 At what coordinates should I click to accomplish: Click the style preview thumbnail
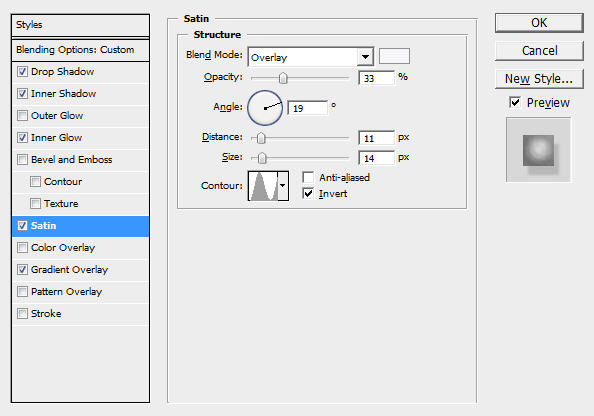coord(538,150)
